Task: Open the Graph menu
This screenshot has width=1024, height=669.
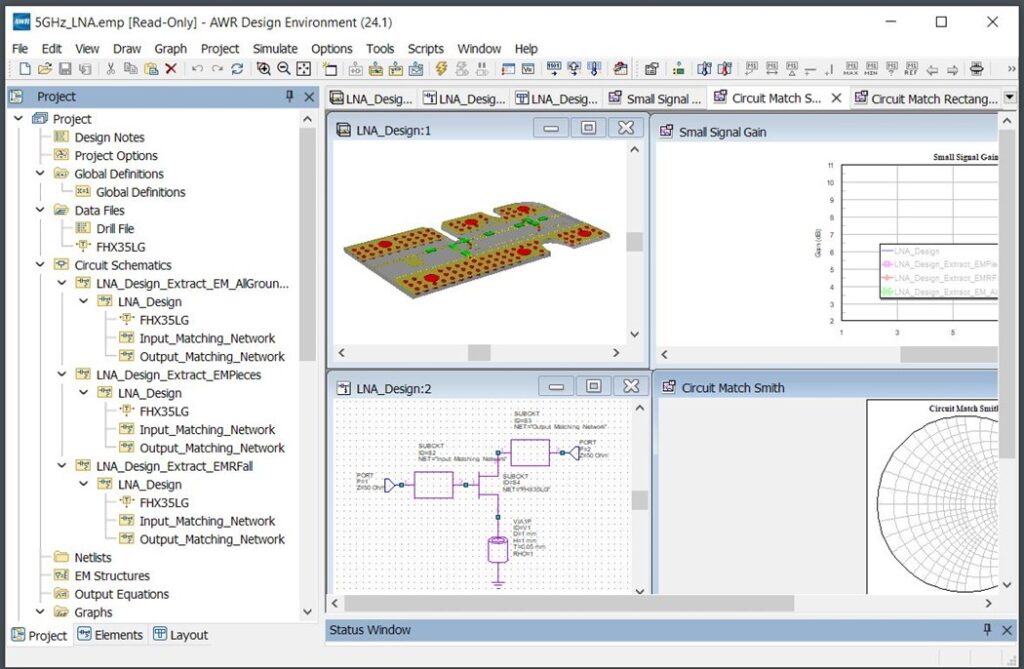Action: tap(170, 48)
